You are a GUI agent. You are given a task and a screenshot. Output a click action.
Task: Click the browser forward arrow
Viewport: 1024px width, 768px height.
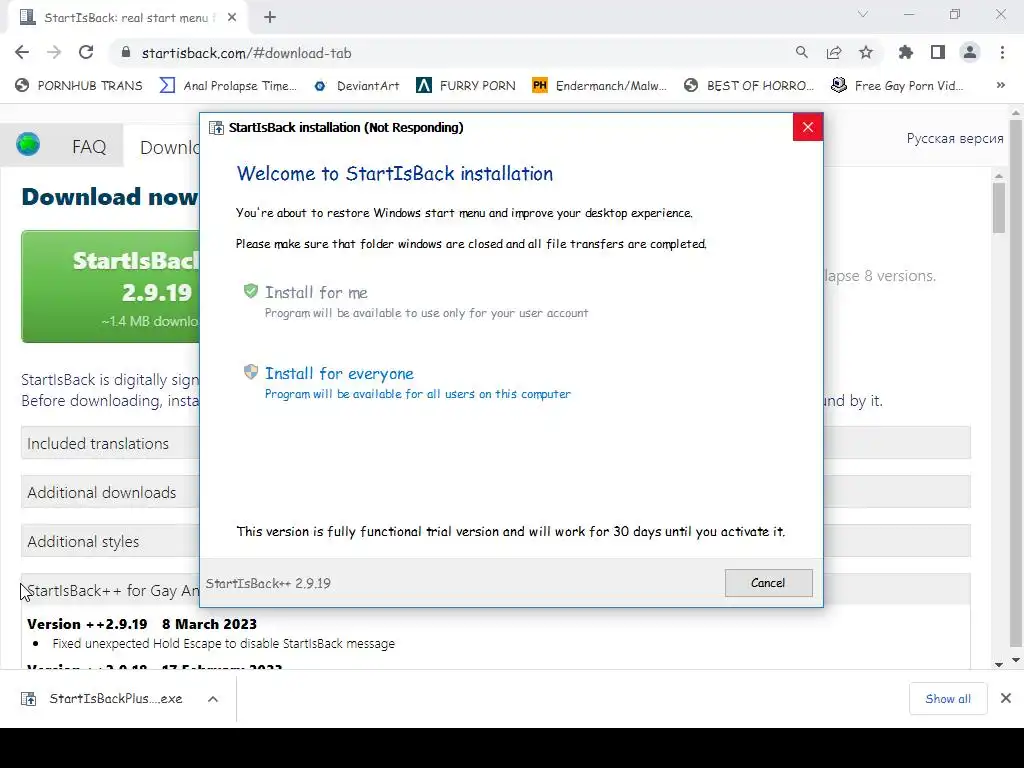pyautogui.click(x=54, y=53)
